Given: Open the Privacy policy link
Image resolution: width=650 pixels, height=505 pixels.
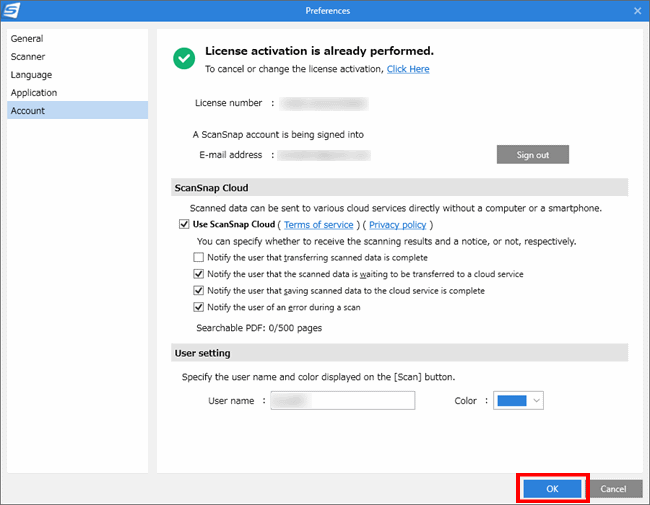Looking at the screenshot, I should click(398, 225).
